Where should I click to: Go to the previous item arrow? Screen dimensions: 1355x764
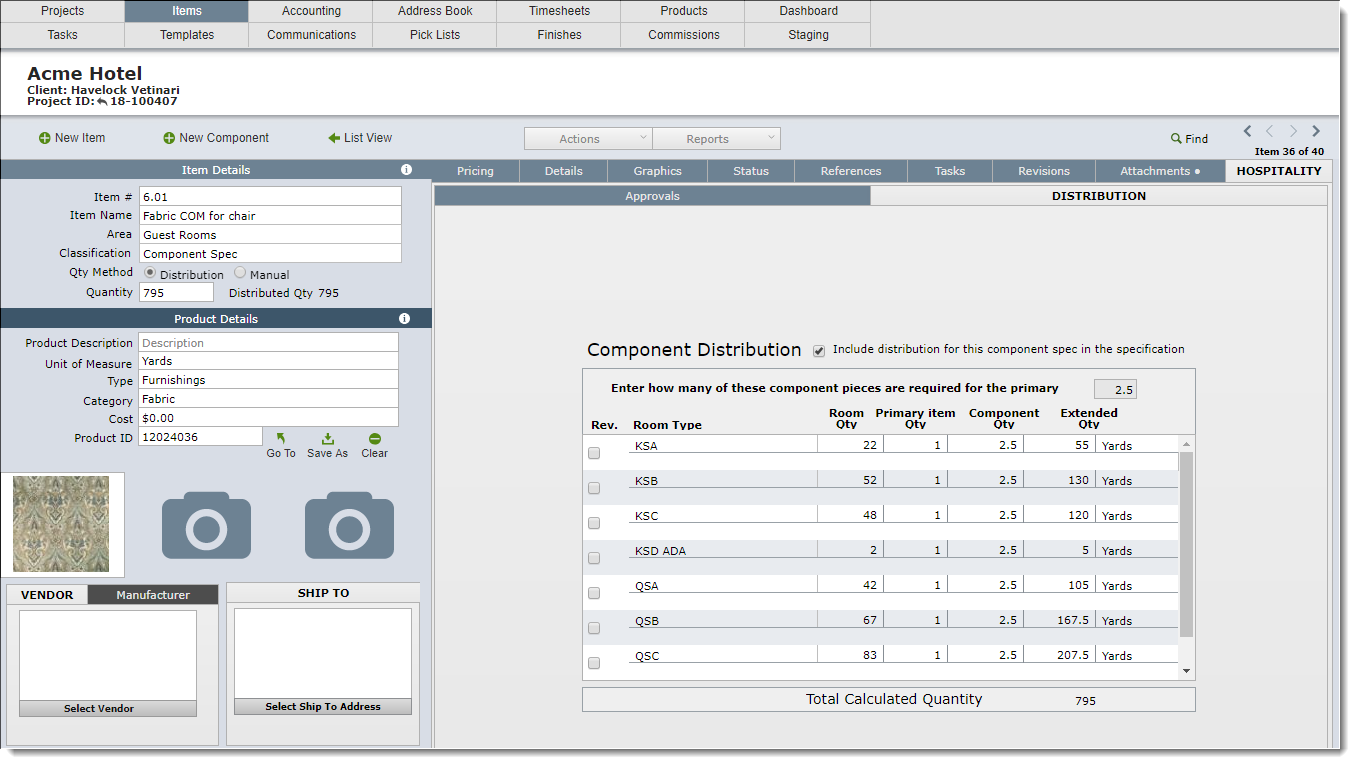[x=1270, y=131]
